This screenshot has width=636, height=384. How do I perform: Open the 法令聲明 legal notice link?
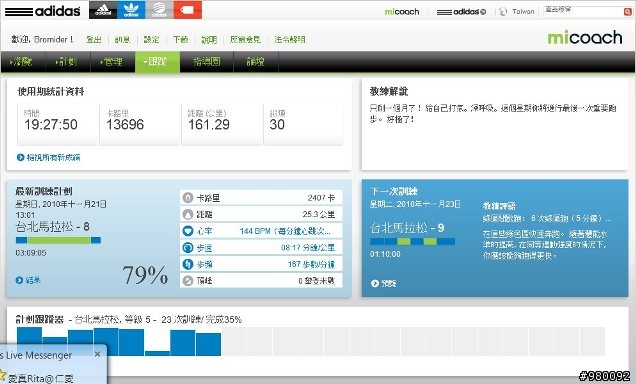click(x=290, y=39)
